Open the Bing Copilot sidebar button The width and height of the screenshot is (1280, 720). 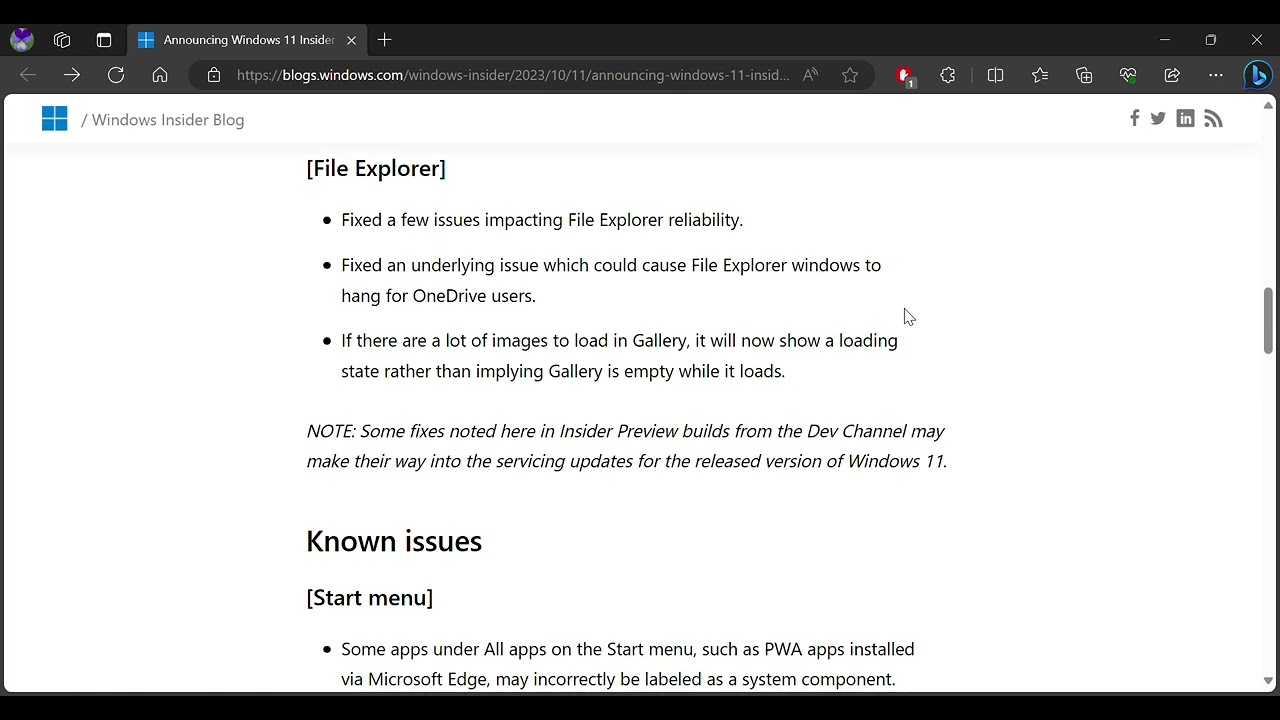(x=1258, y=75)
